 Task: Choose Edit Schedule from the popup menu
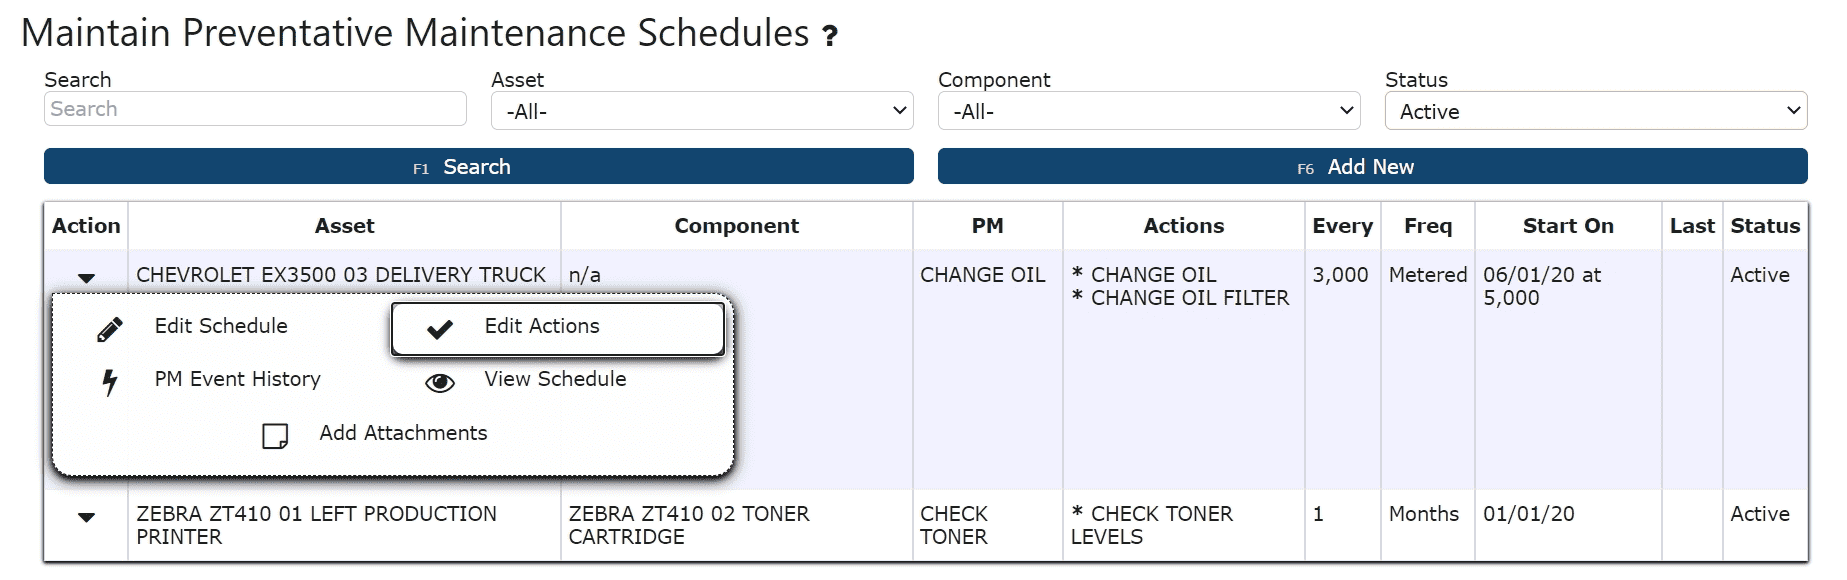pyautogui.click(x=221, y=326)
